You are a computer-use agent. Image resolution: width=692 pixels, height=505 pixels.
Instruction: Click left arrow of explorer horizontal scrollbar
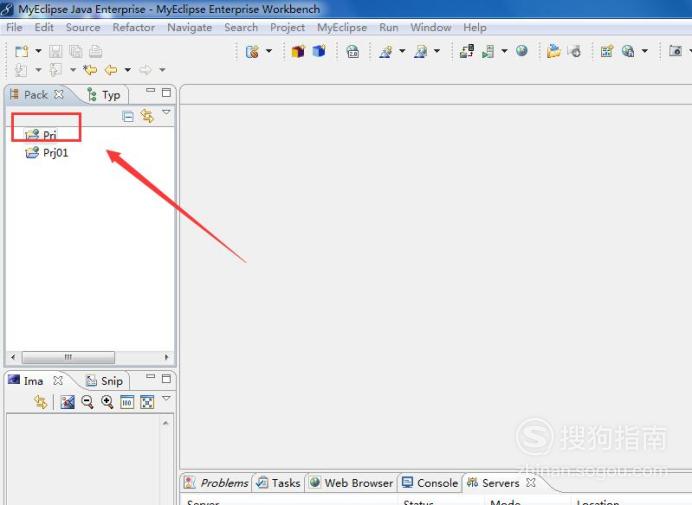point(13,357)
